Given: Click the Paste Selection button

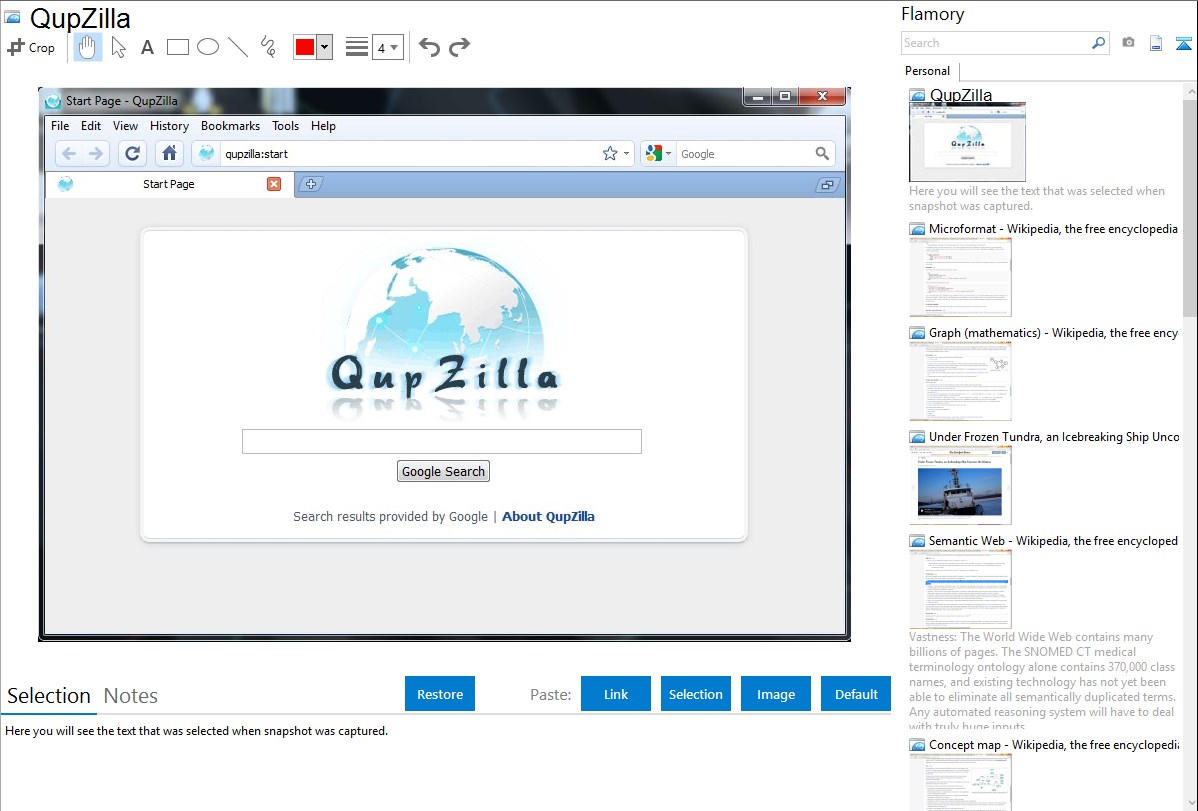Looking at the screenshot, I should tap(696, 694).
